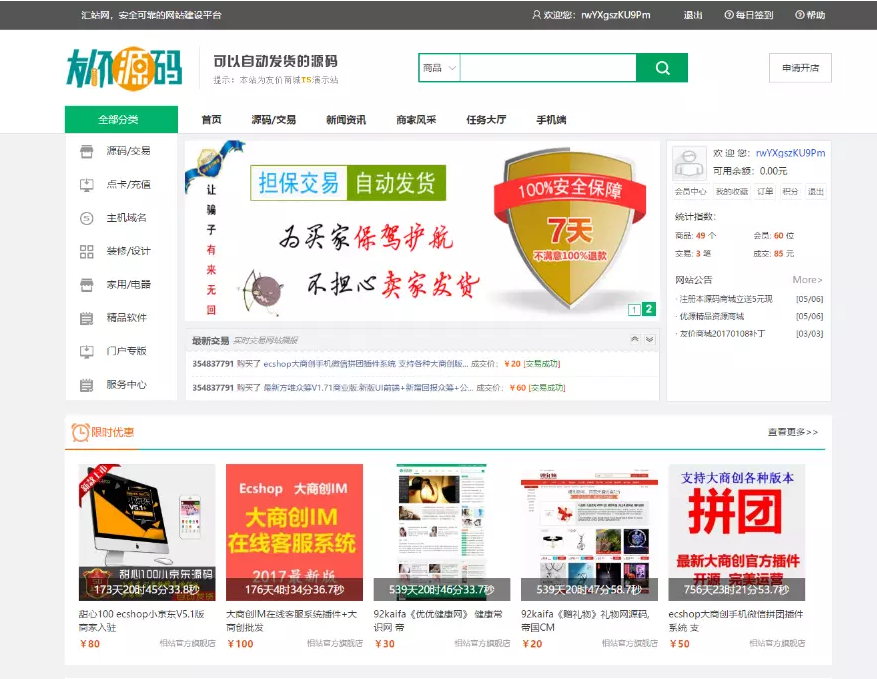Switch banner to slide 2

coord(649,309)
